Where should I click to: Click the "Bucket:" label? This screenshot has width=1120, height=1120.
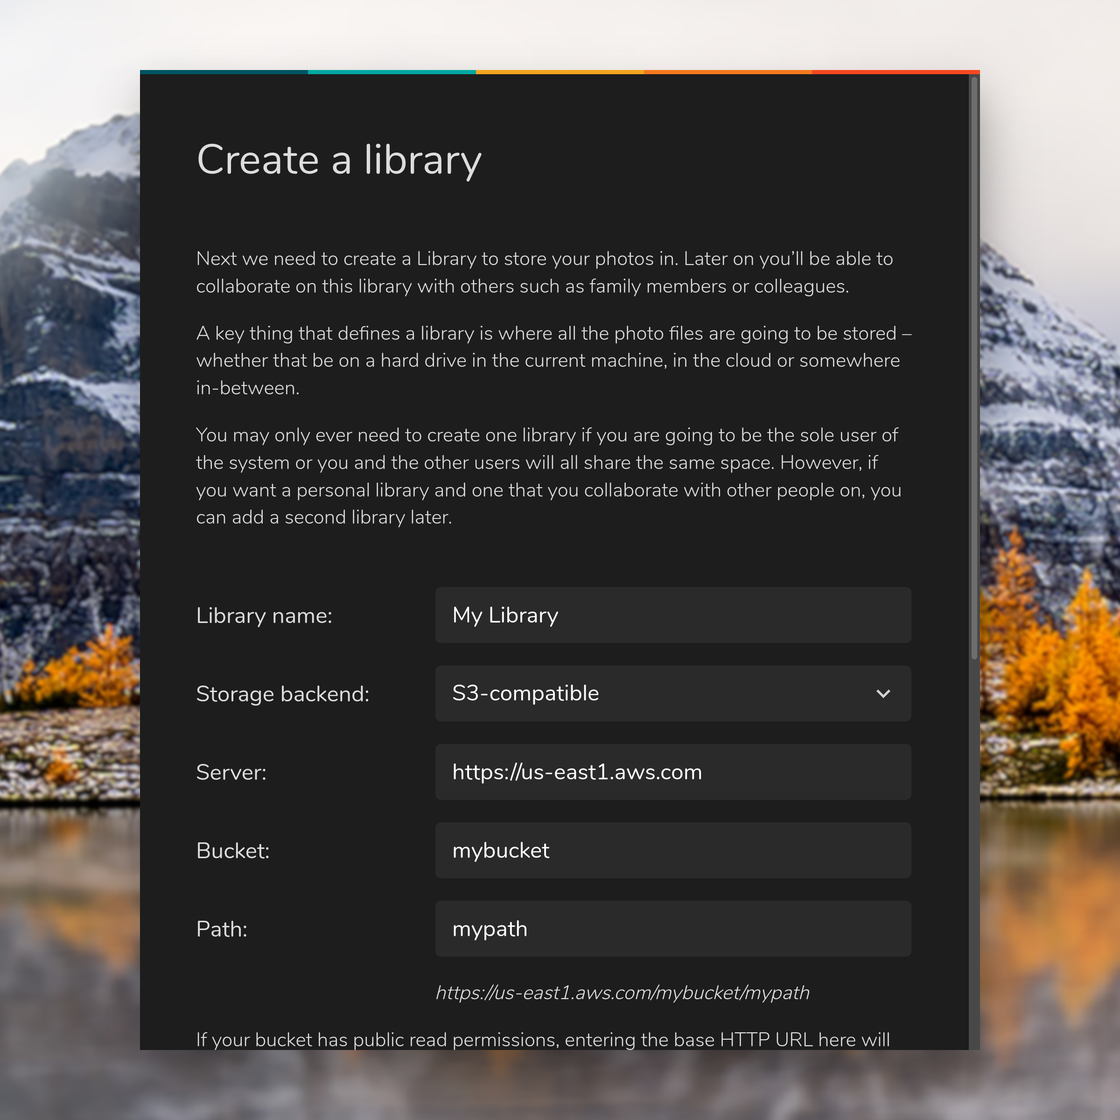coord(233,851)
